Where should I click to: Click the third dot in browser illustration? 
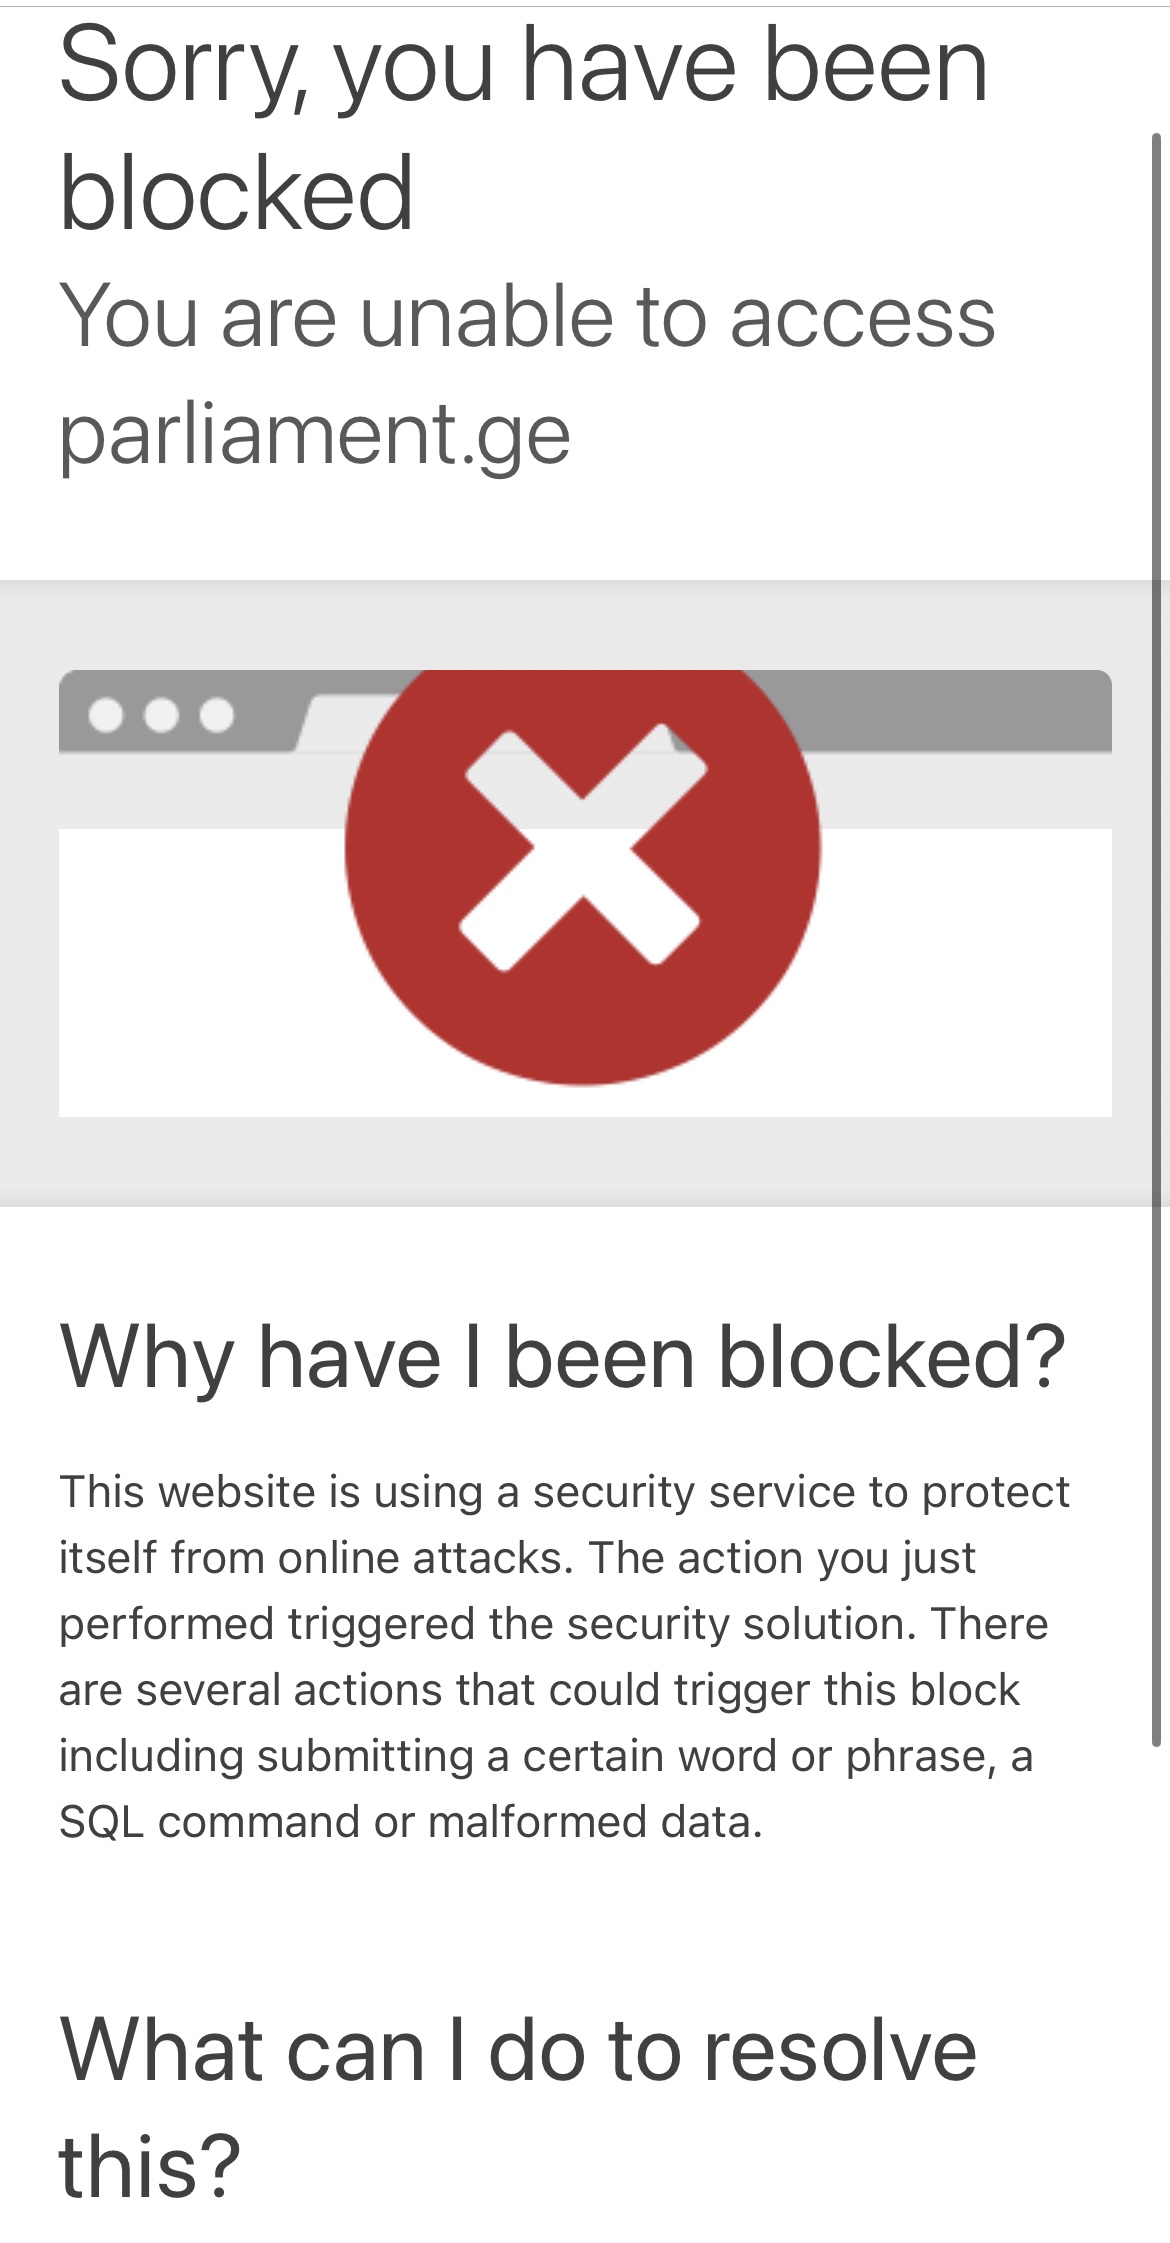click(216, 715)
